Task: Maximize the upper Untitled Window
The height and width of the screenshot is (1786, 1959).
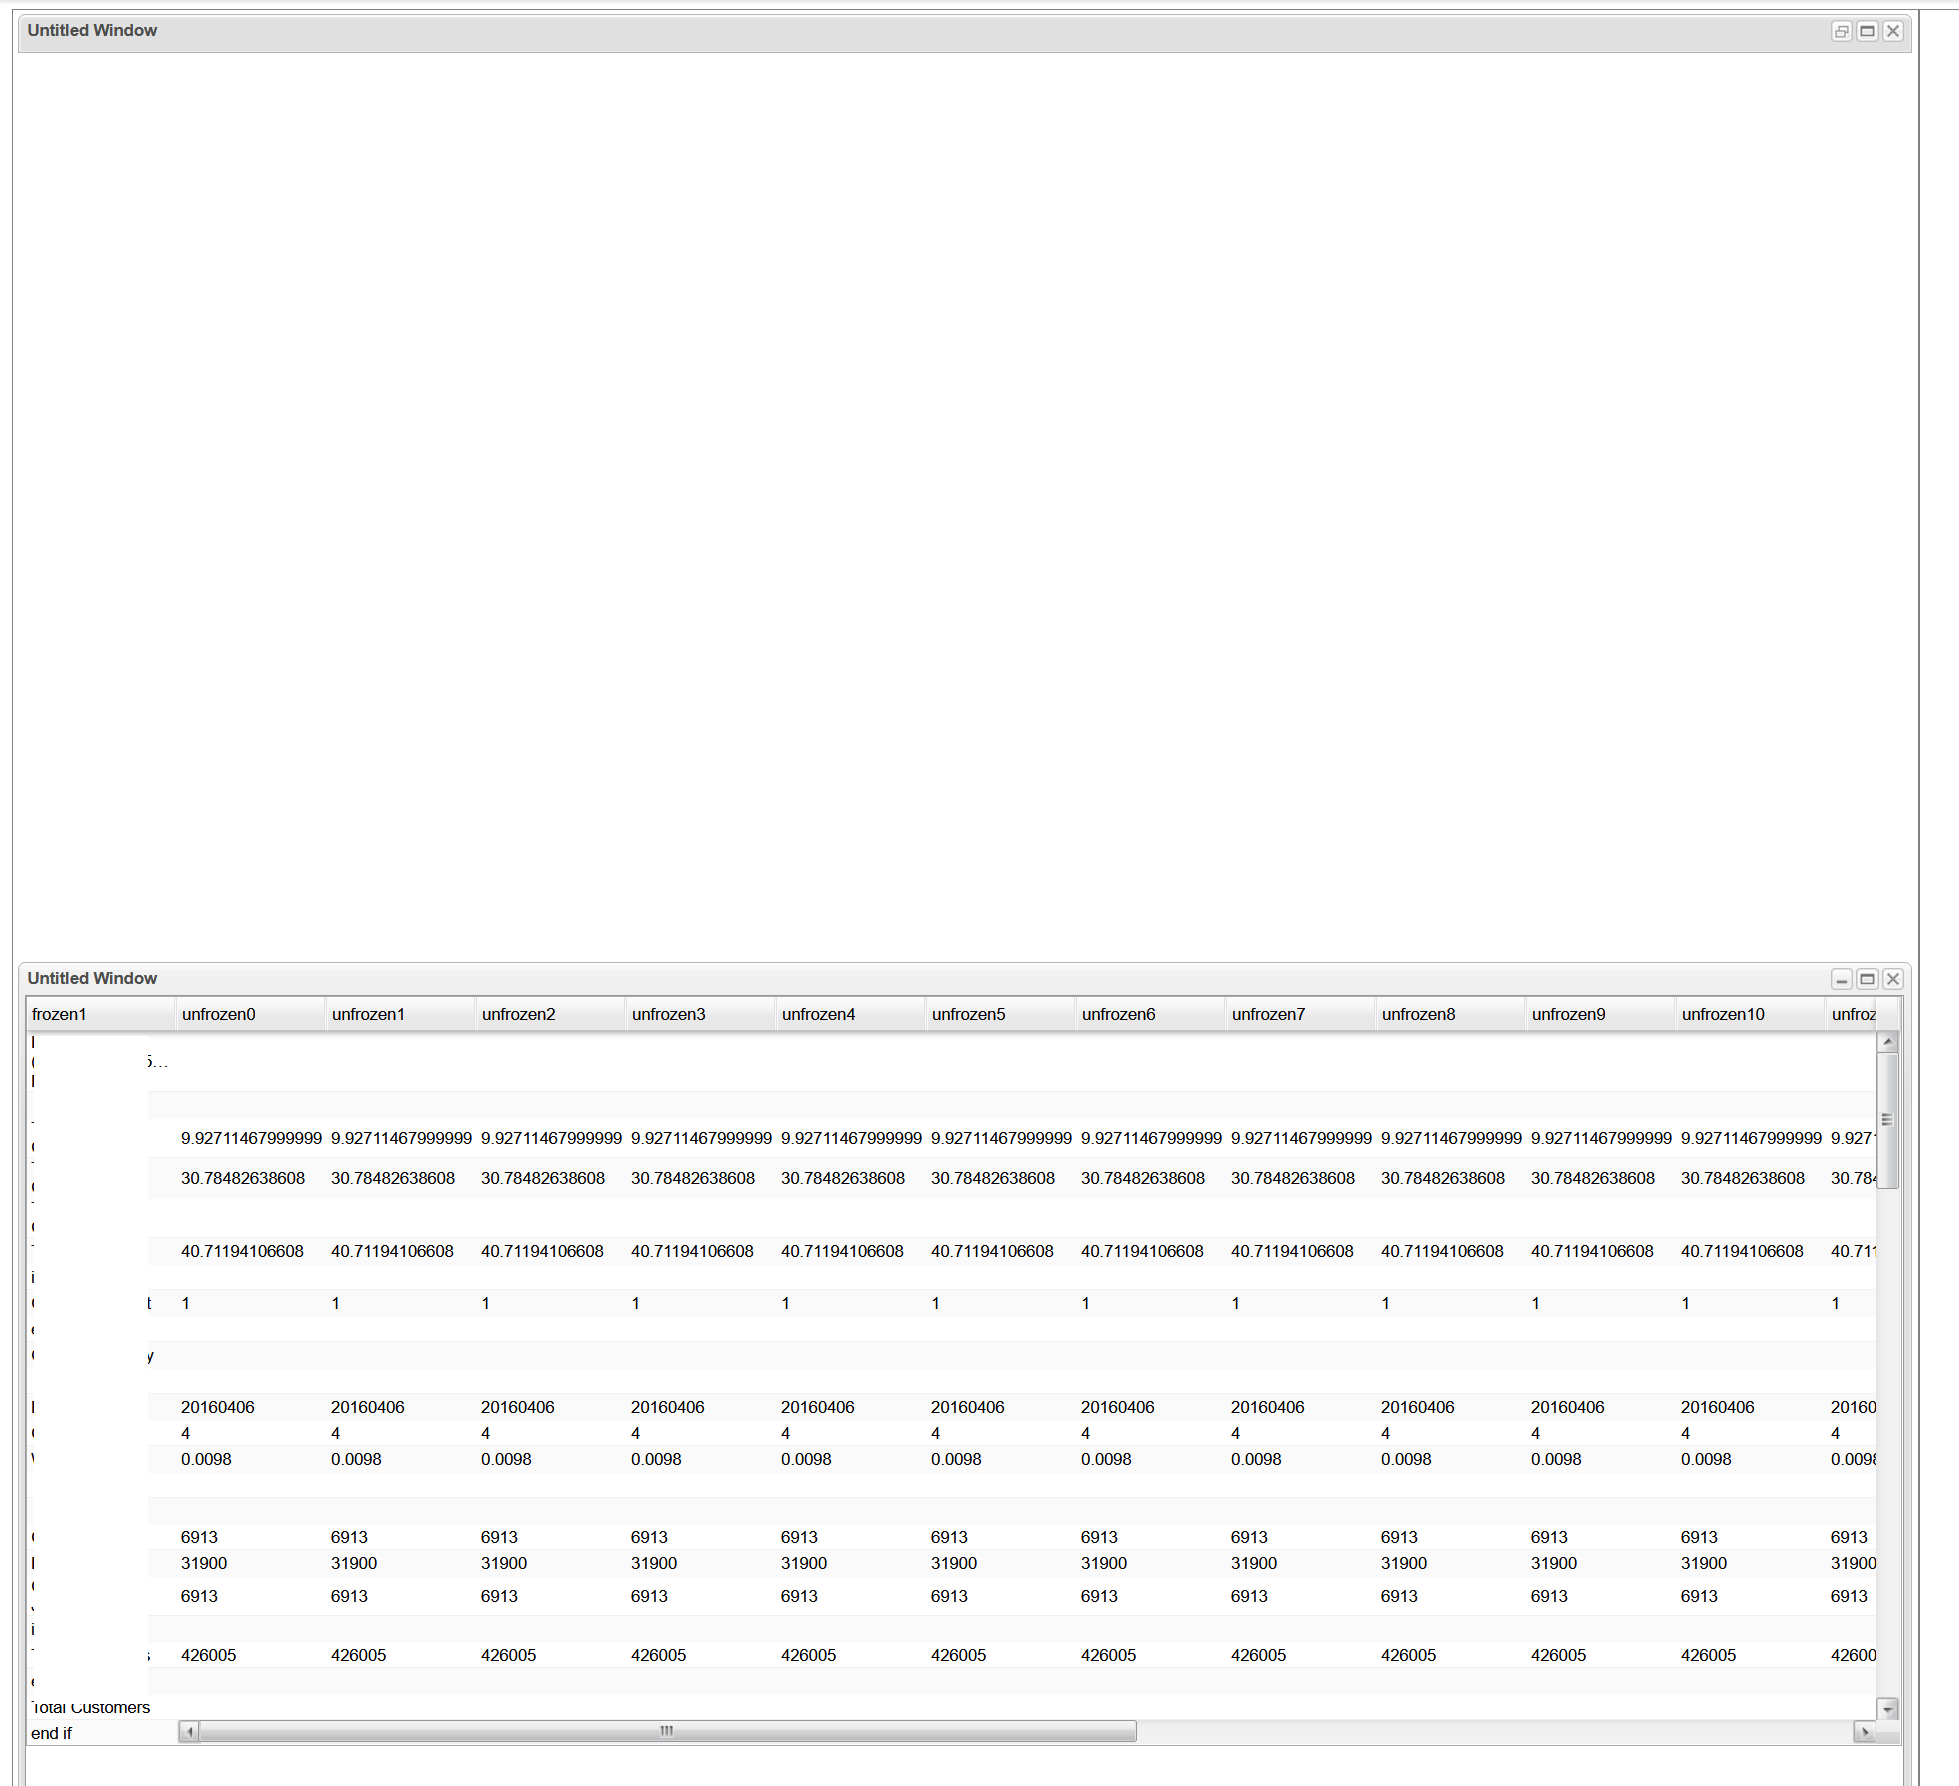Action: (x=1867, y=31)
